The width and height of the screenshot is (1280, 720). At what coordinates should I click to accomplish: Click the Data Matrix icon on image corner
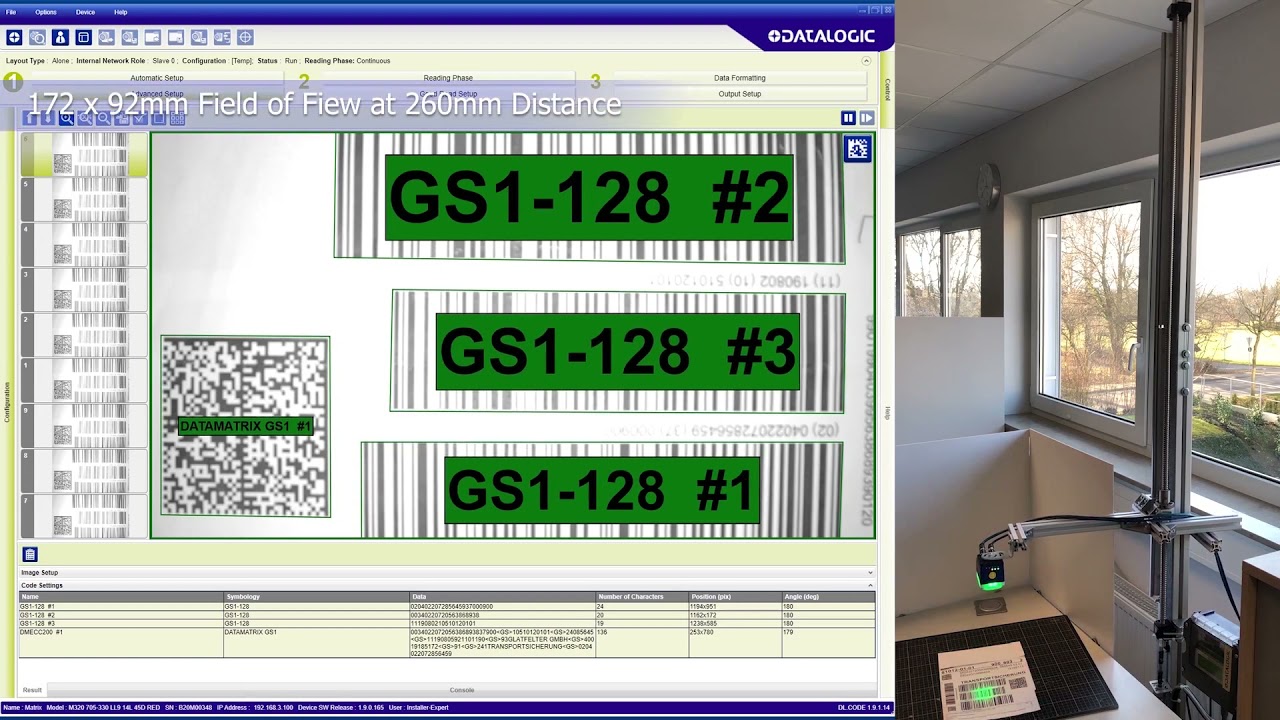(857, 149)
